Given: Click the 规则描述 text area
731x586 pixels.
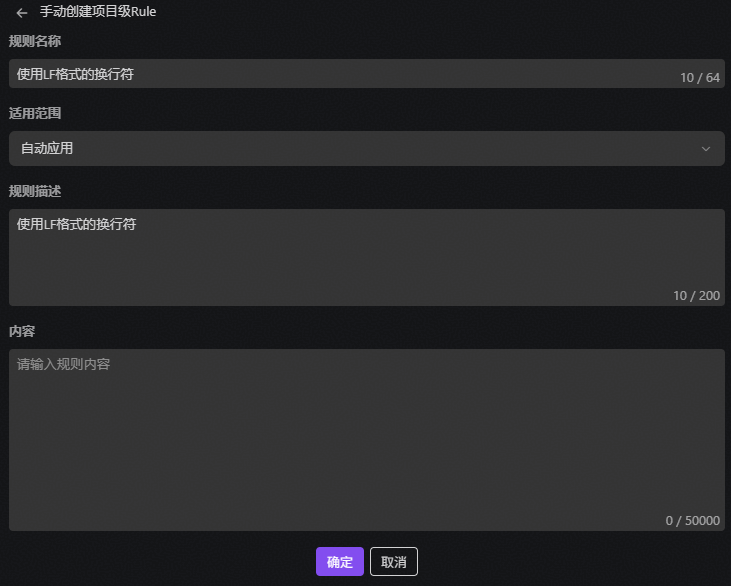Looking at the screenshot, I should (366, 257).
